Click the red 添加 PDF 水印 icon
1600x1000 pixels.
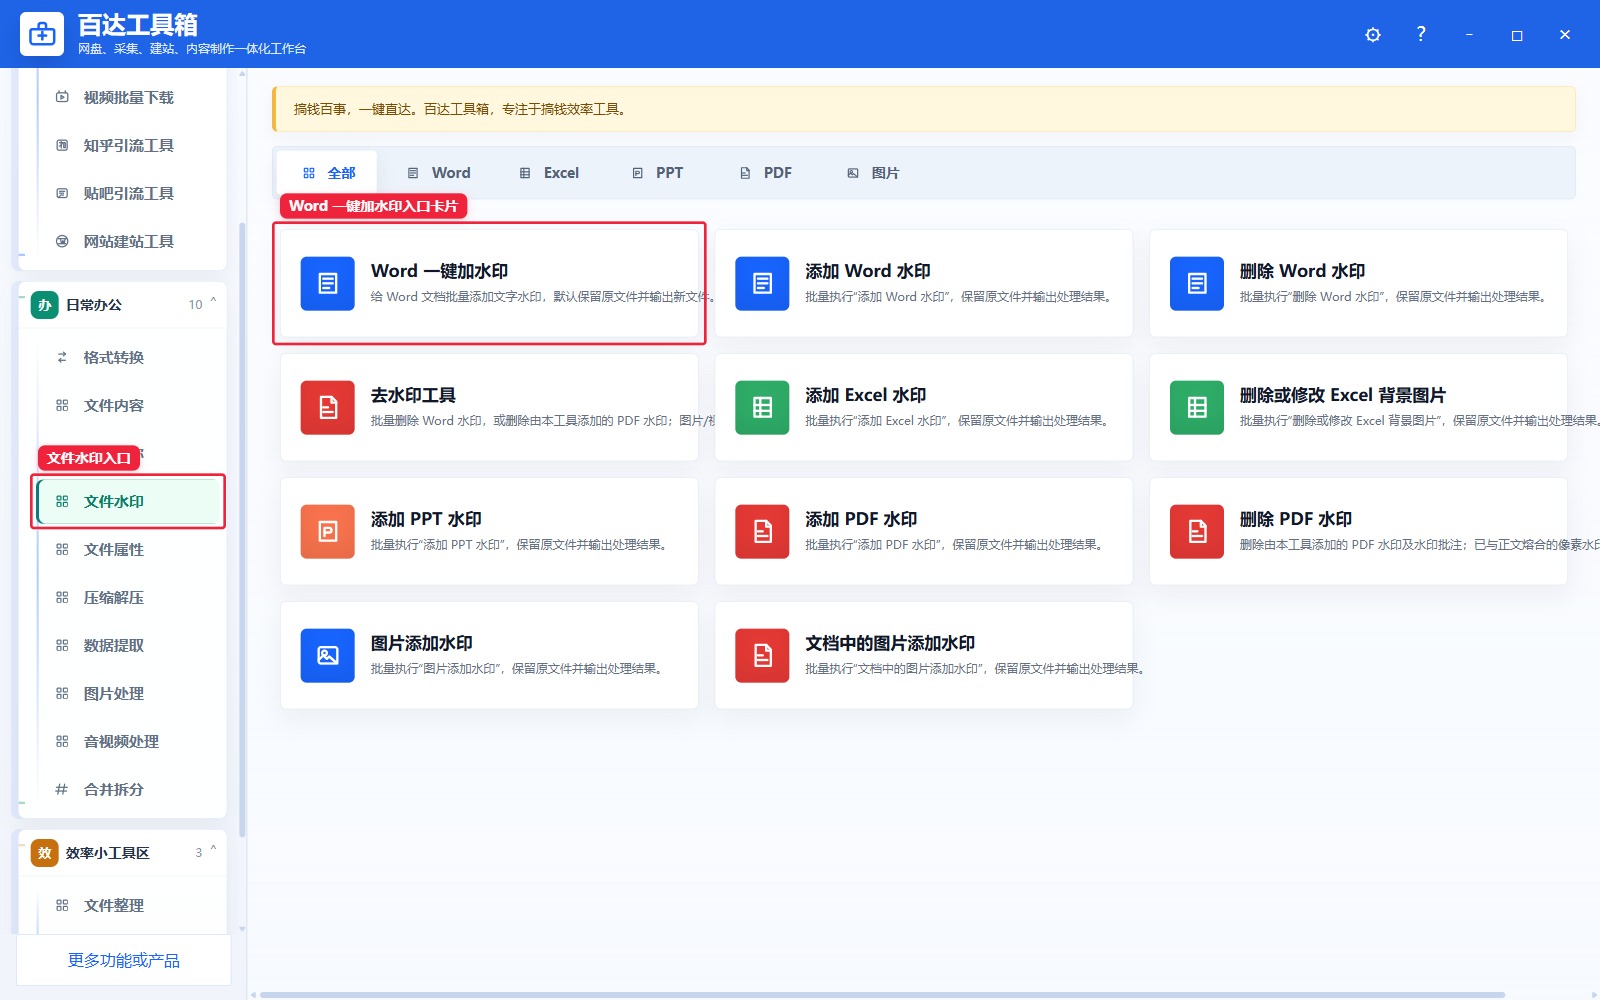pyautogui.click(x=762, y=532)
